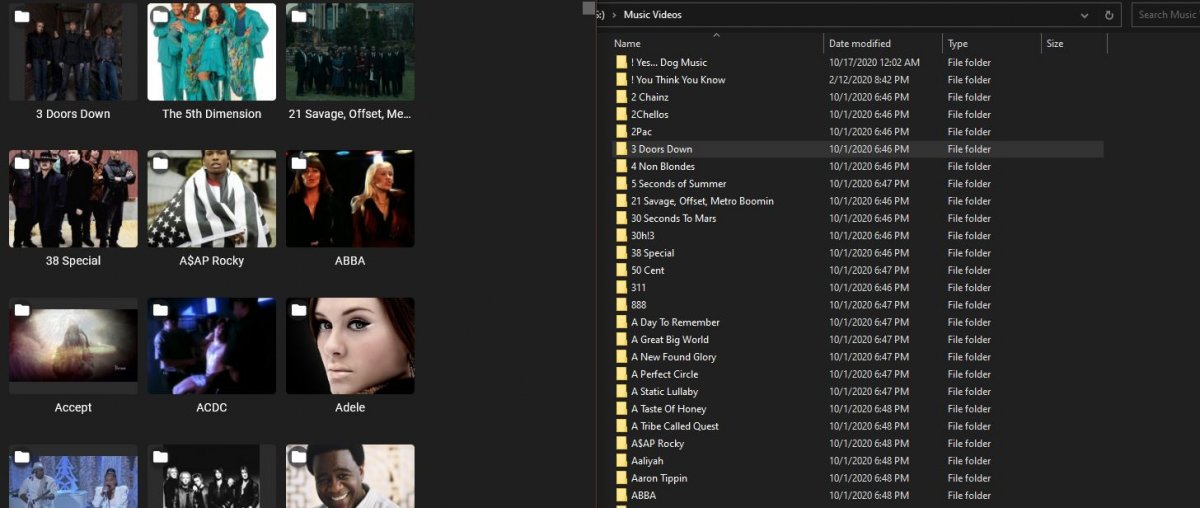Expand the breadcrumb chevron before Music Videos
1200x508 pixels.
tap(613, 15)
